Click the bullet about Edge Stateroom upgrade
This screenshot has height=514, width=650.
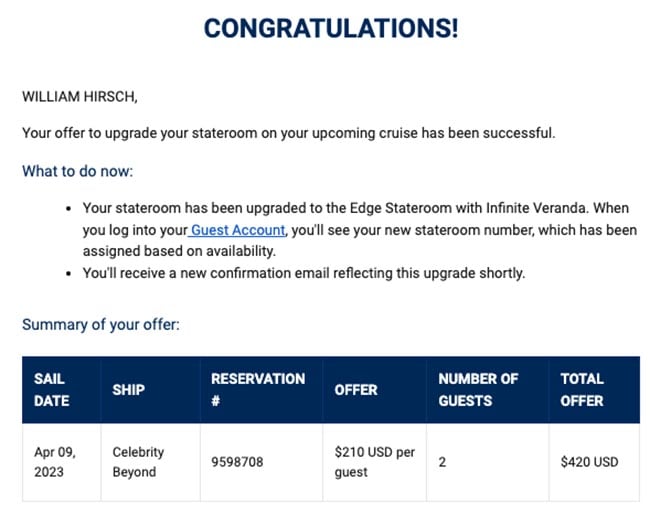[359, 230]
